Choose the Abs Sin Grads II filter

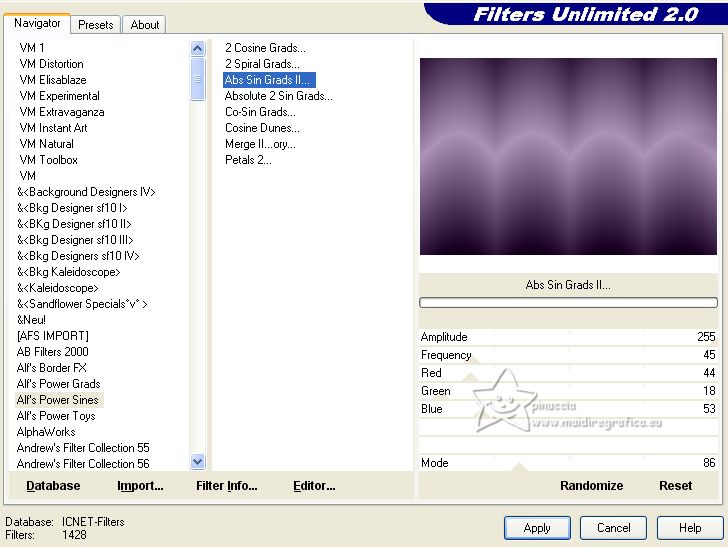click(x=267, y=80)
